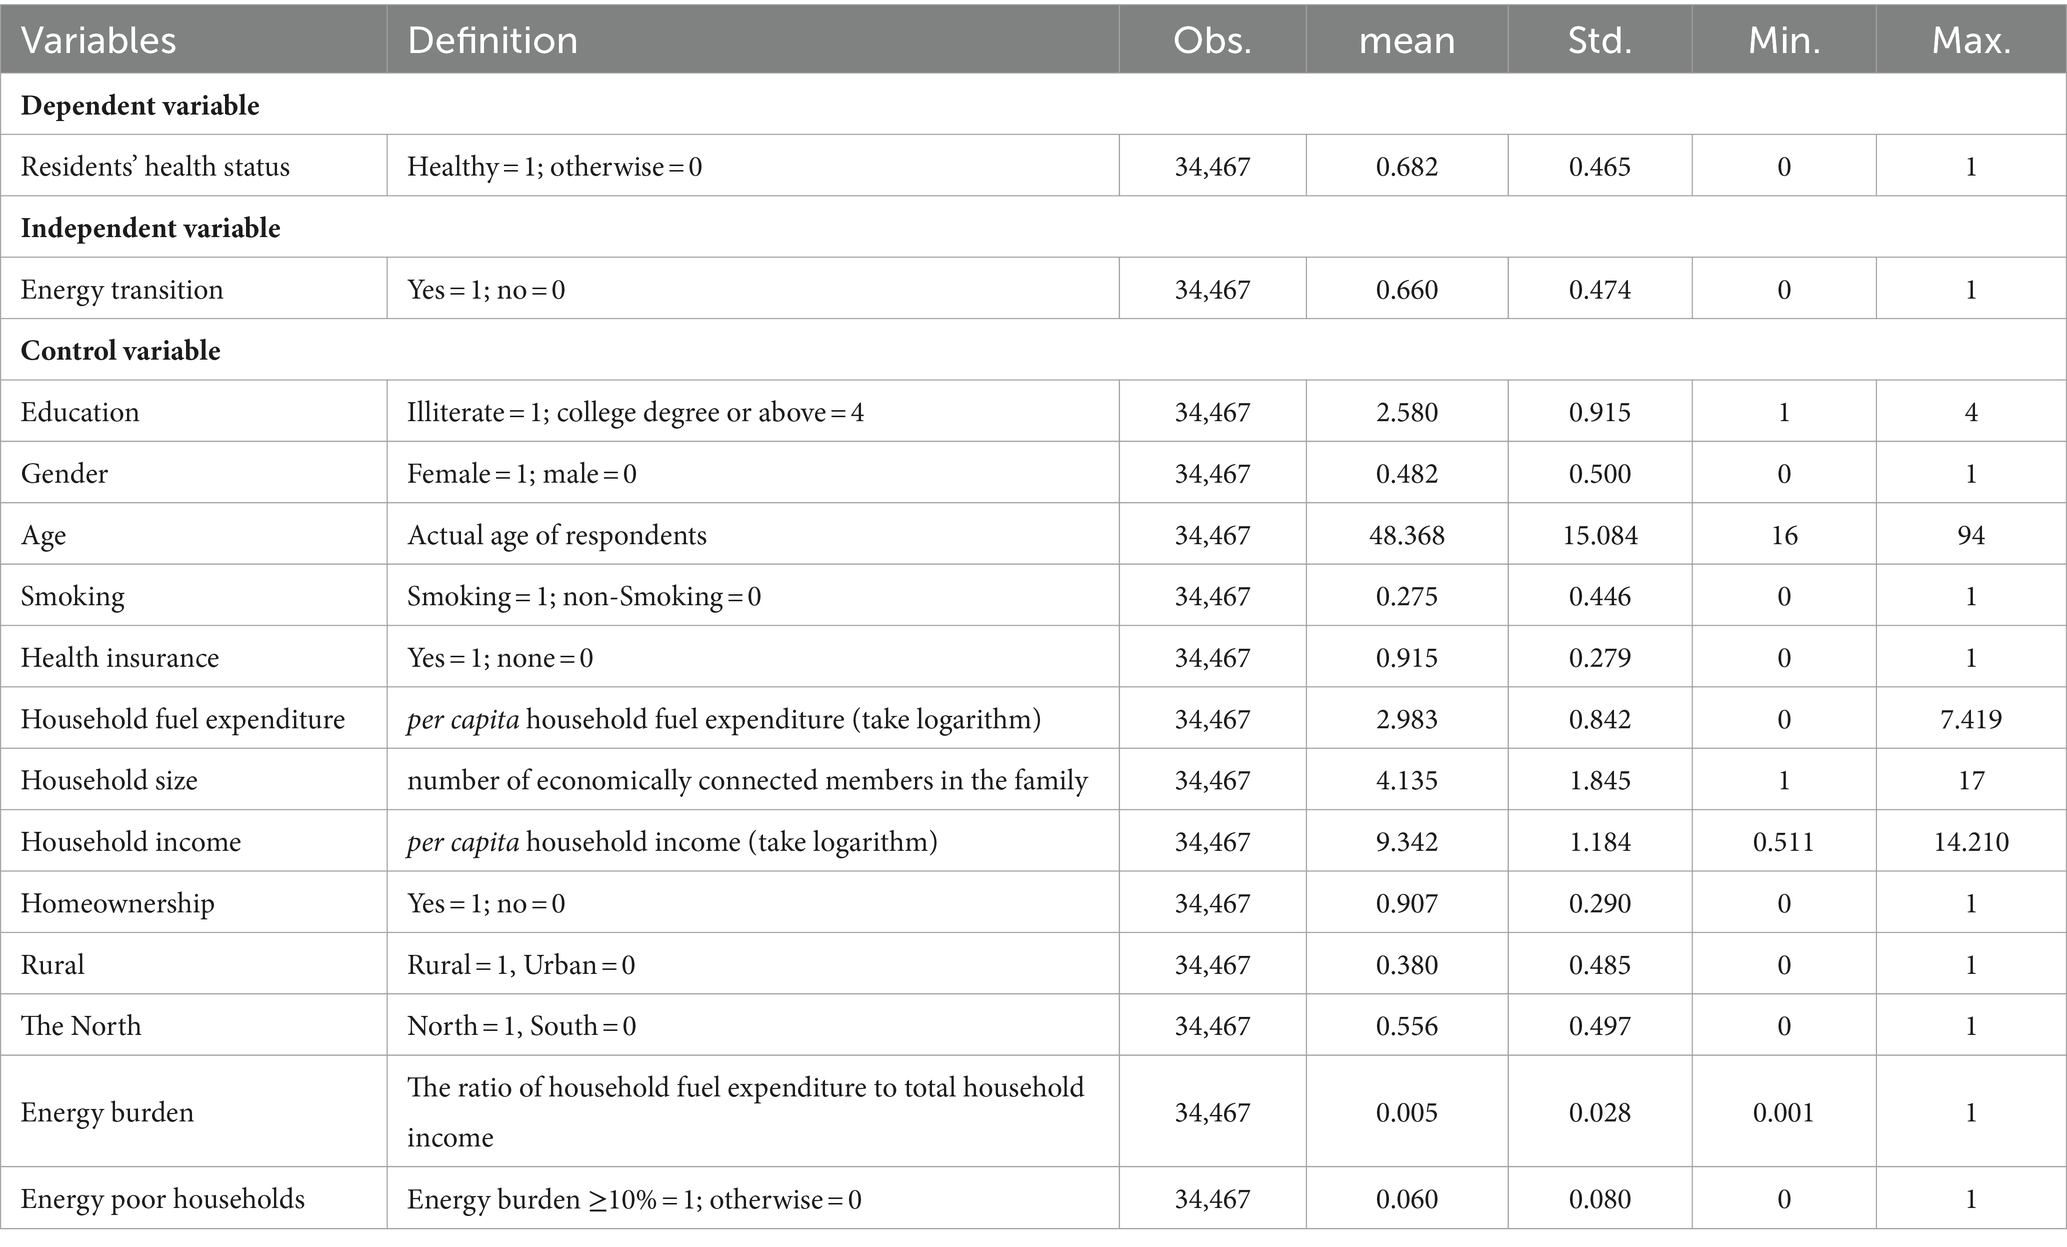Click the Std. column header
Image resolution: width=2067 pixels, height=1247 pixels.
(1599, 40)
